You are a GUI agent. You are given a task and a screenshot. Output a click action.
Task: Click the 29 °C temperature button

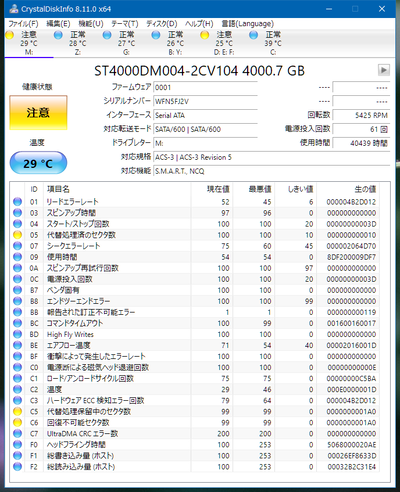[x=38, y=163]
